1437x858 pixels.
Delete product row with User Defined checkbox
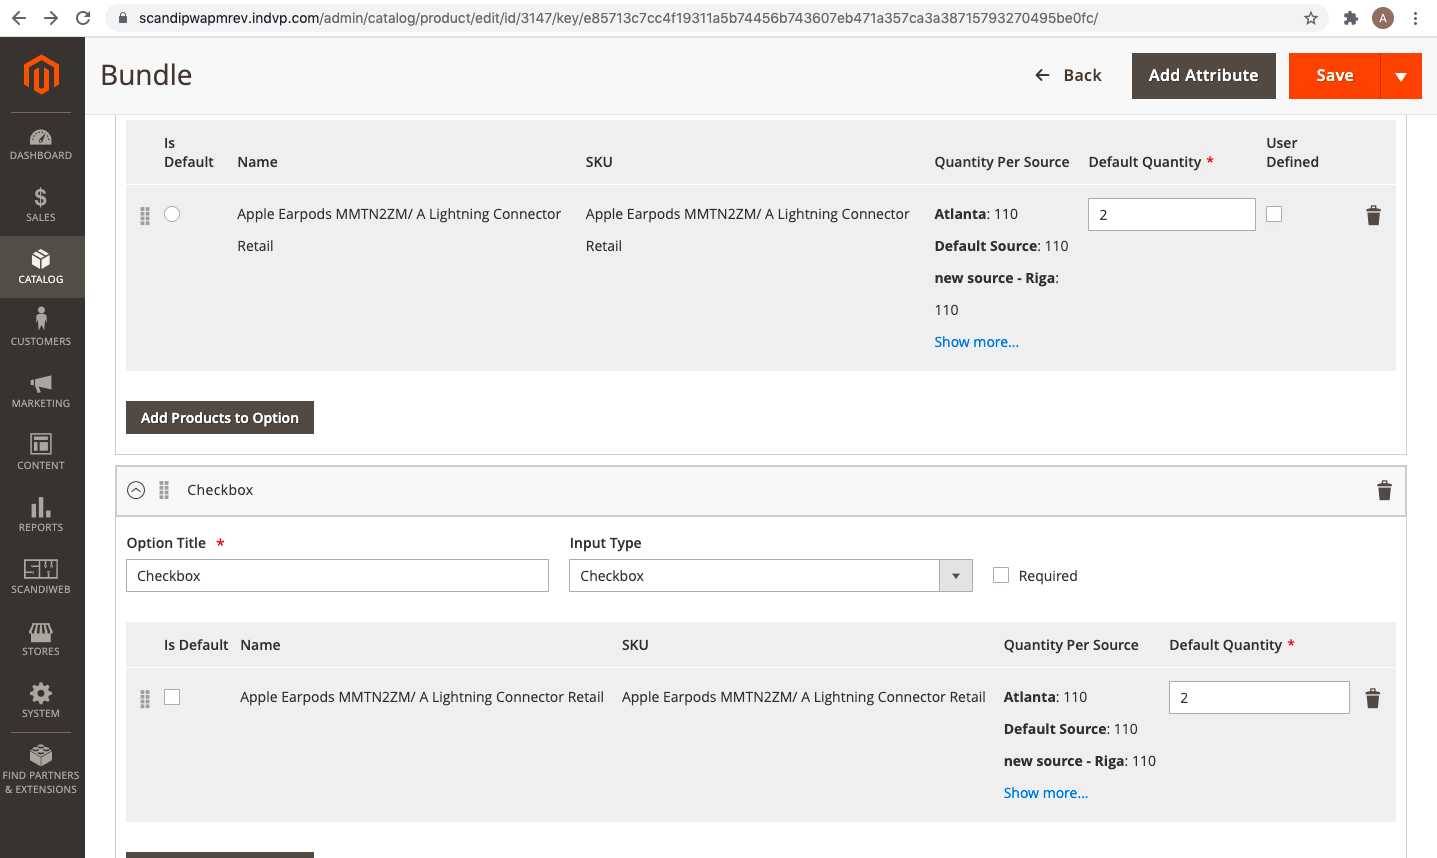tap(1373, 215)
